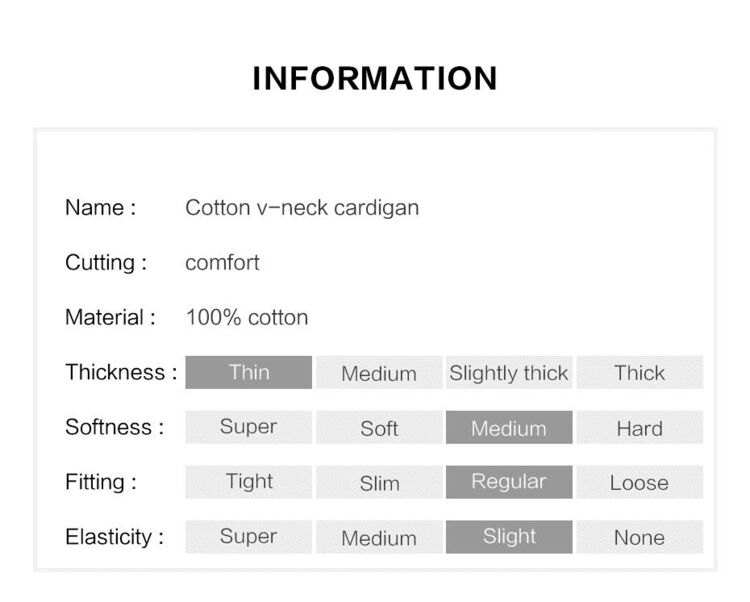Select Regular fitting option
The width and height of the screenshot is (750, 602).
(x=509, y=482)
